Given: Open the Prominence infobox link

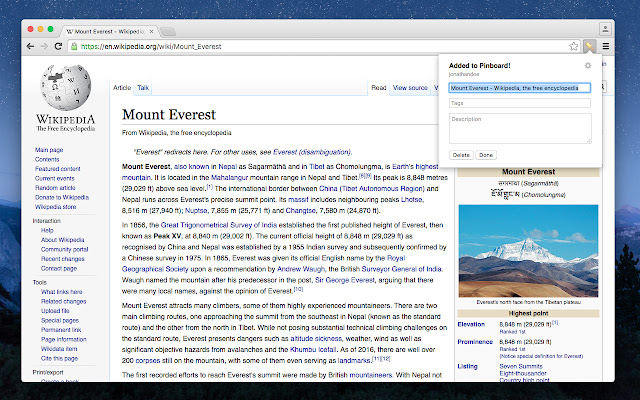Looking at the screenshot, I should pos(475,342).
